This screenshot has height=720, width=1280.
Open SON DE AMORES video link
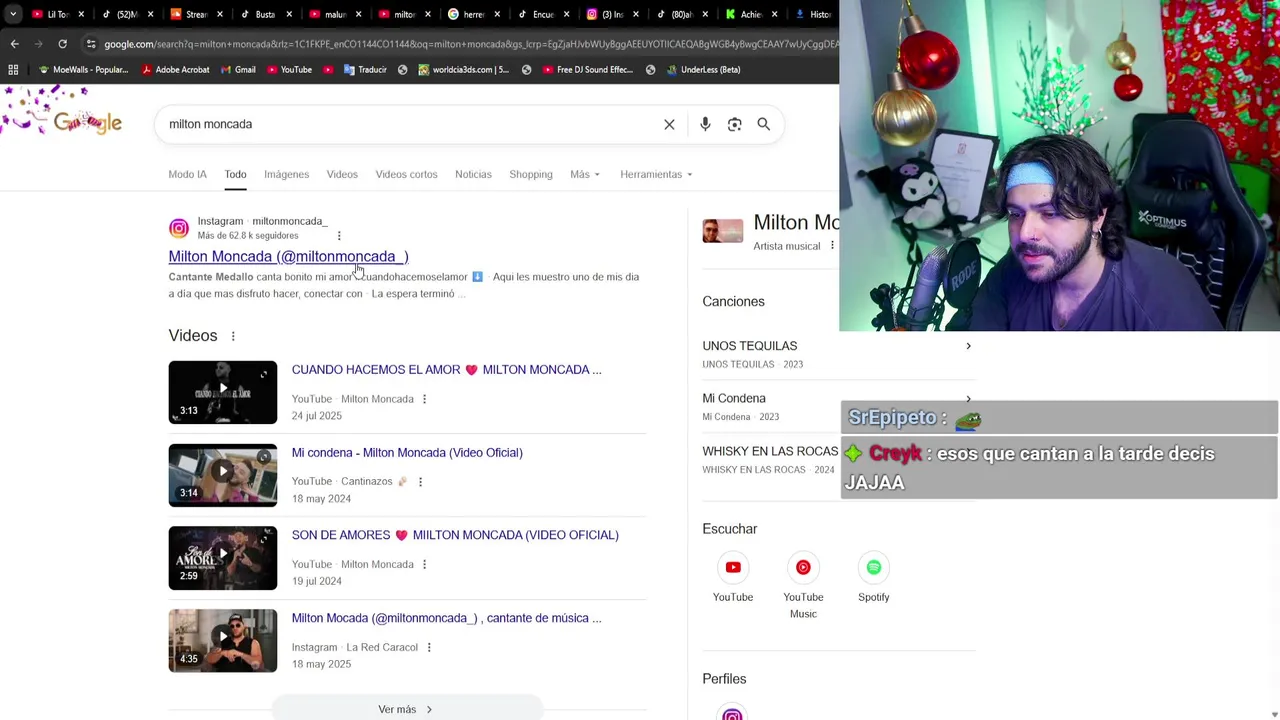[455, 535]
